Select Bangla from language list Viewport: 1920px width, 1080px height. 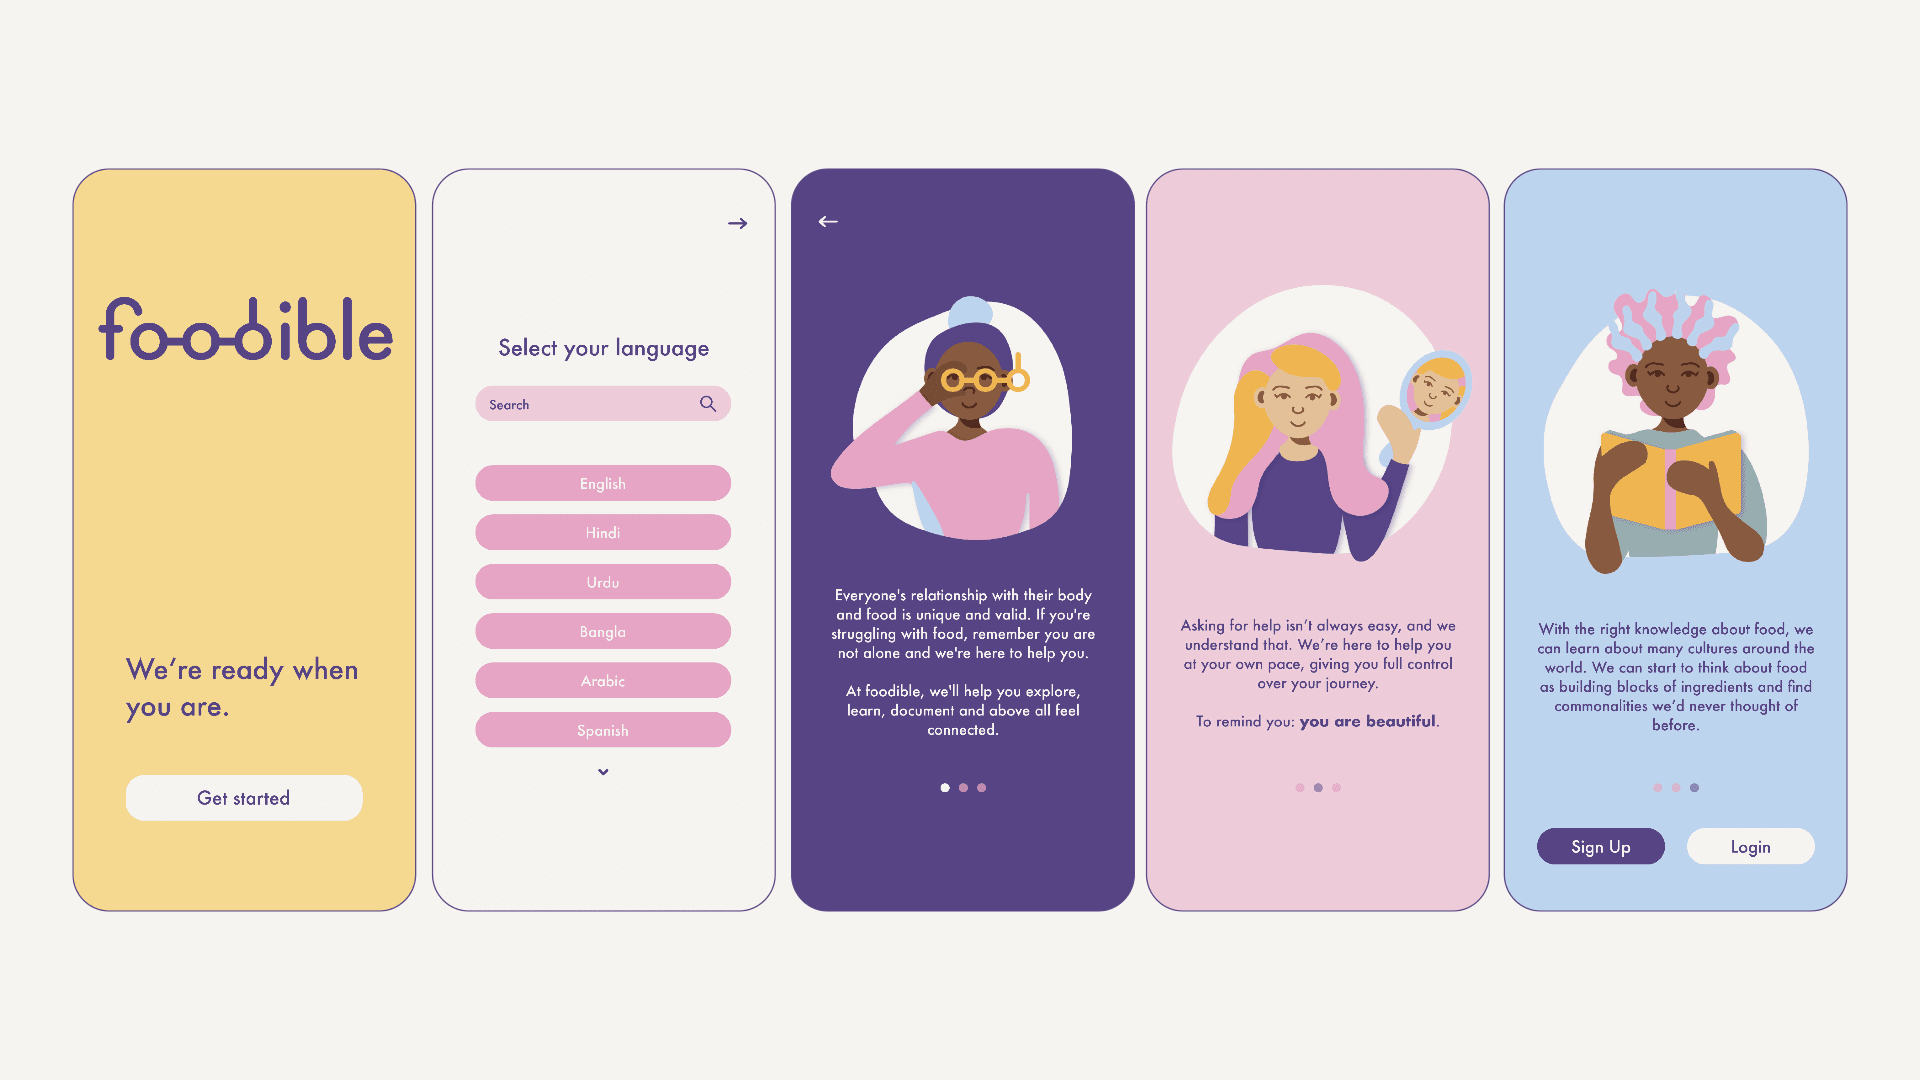603,630
